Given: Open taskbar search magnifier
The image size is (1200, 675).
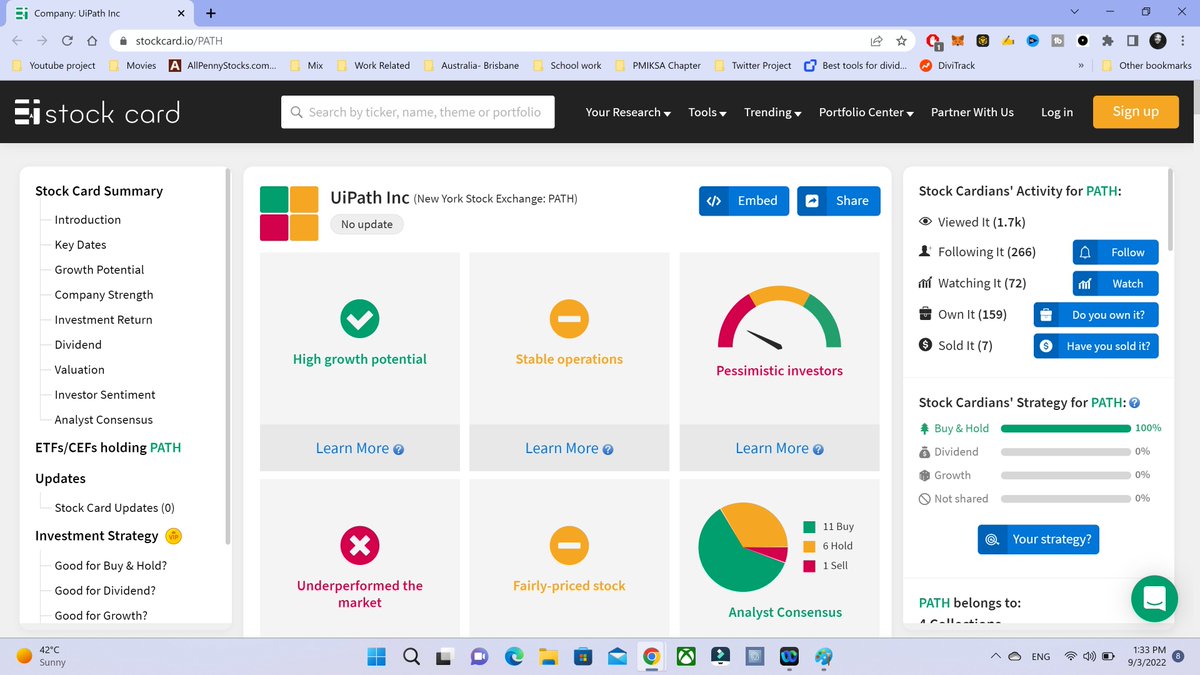Looking at the screenshot, I should point(412,657).
